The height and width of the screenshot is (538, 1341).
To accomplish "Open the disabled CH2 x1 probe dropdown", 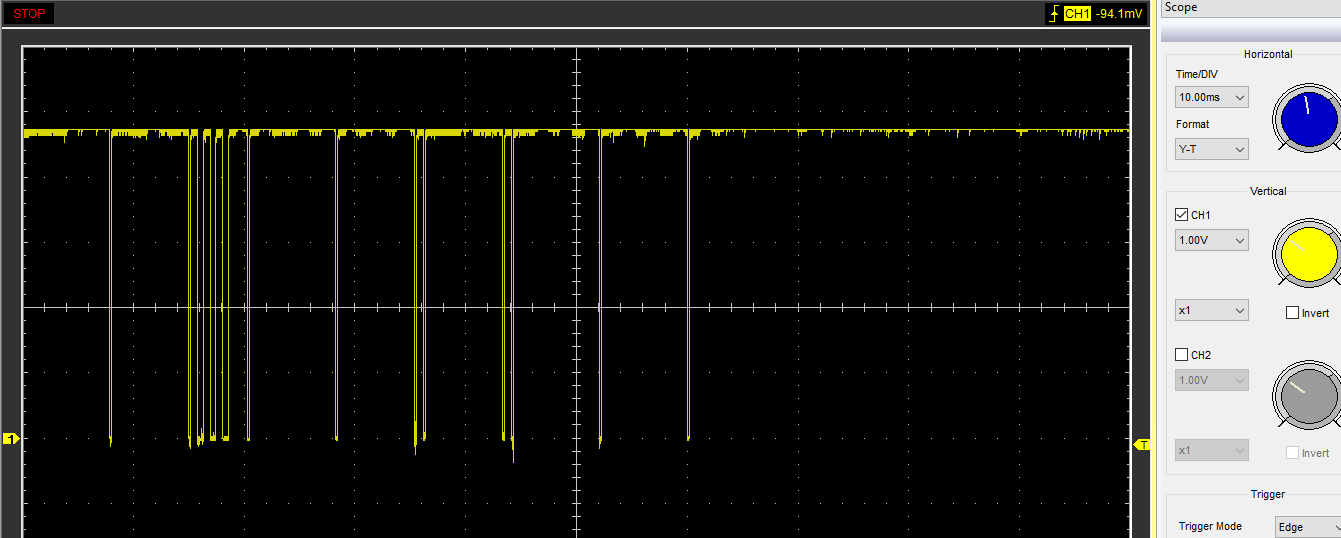I will [1212, 450].
